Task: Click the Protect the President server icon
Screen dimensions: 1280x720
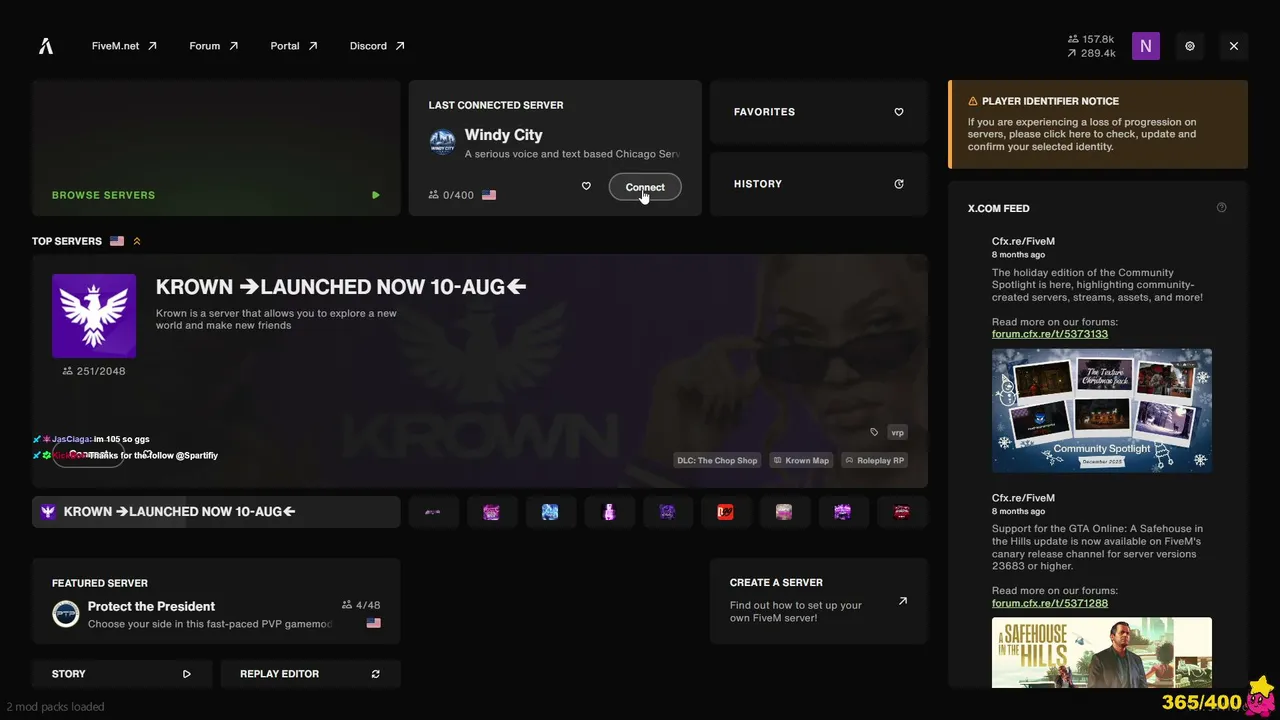Action: (66, 614)
